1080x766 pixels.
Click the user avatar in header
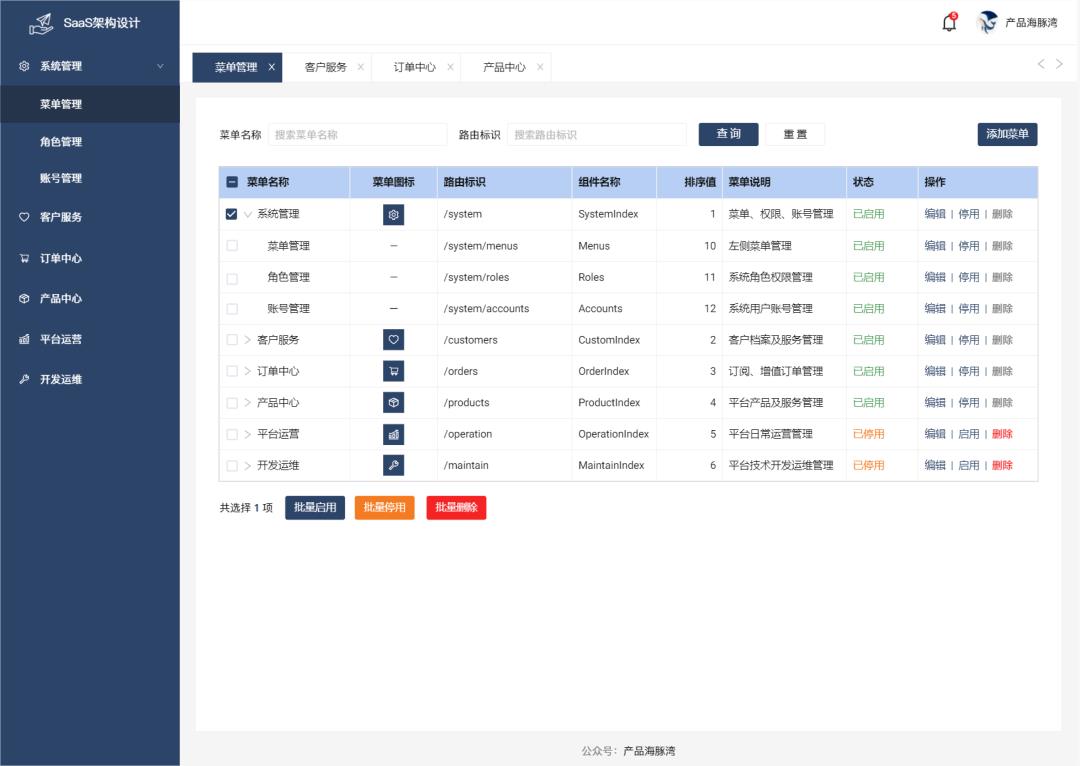(988, 22)
